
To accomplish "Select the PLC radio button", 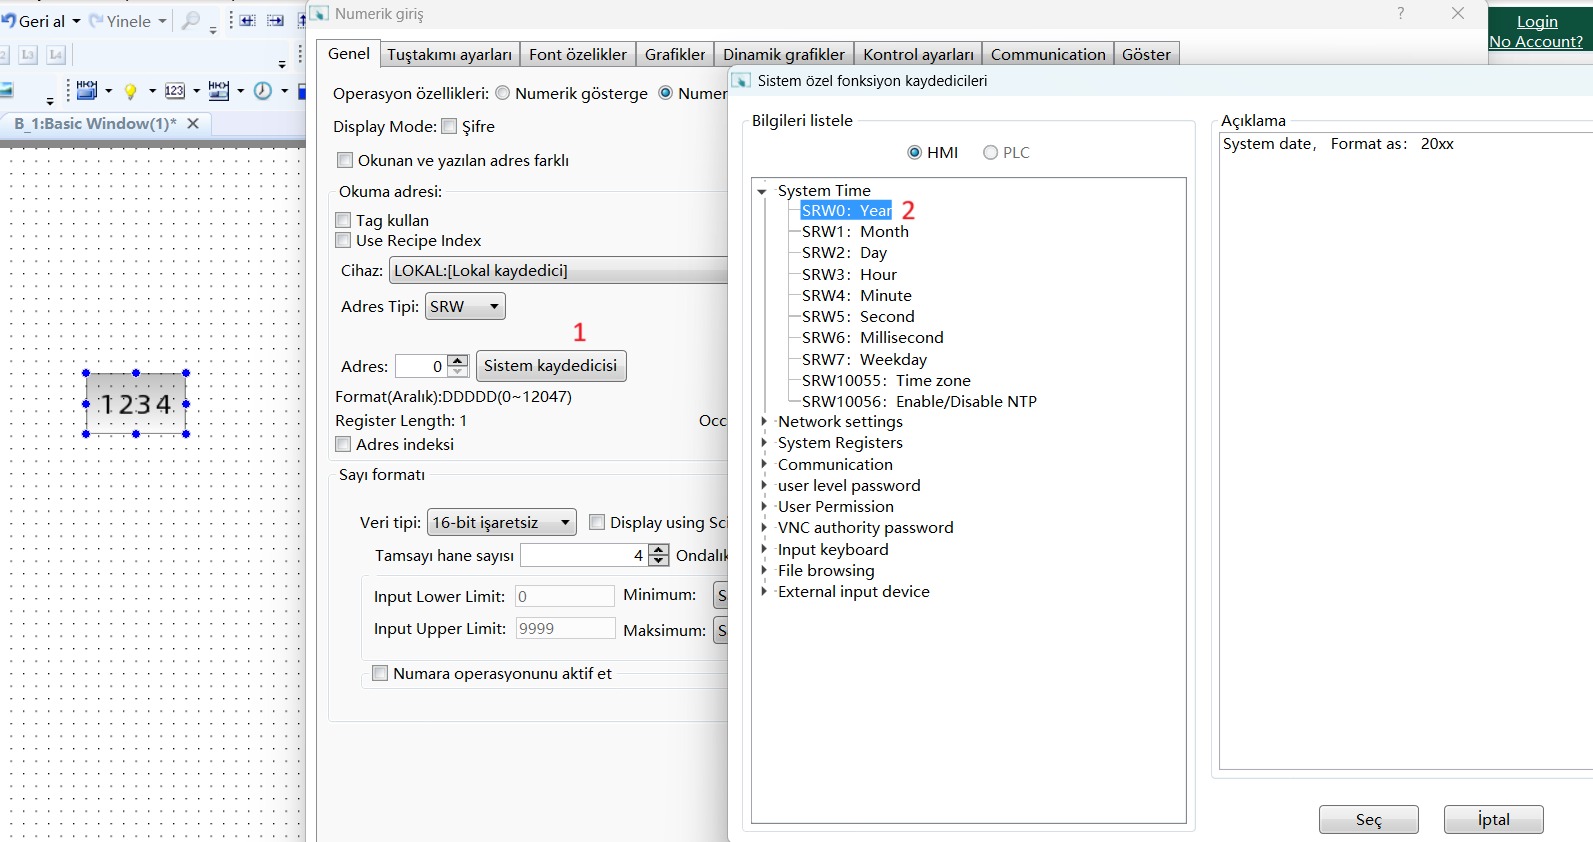I will pos(990,153).
